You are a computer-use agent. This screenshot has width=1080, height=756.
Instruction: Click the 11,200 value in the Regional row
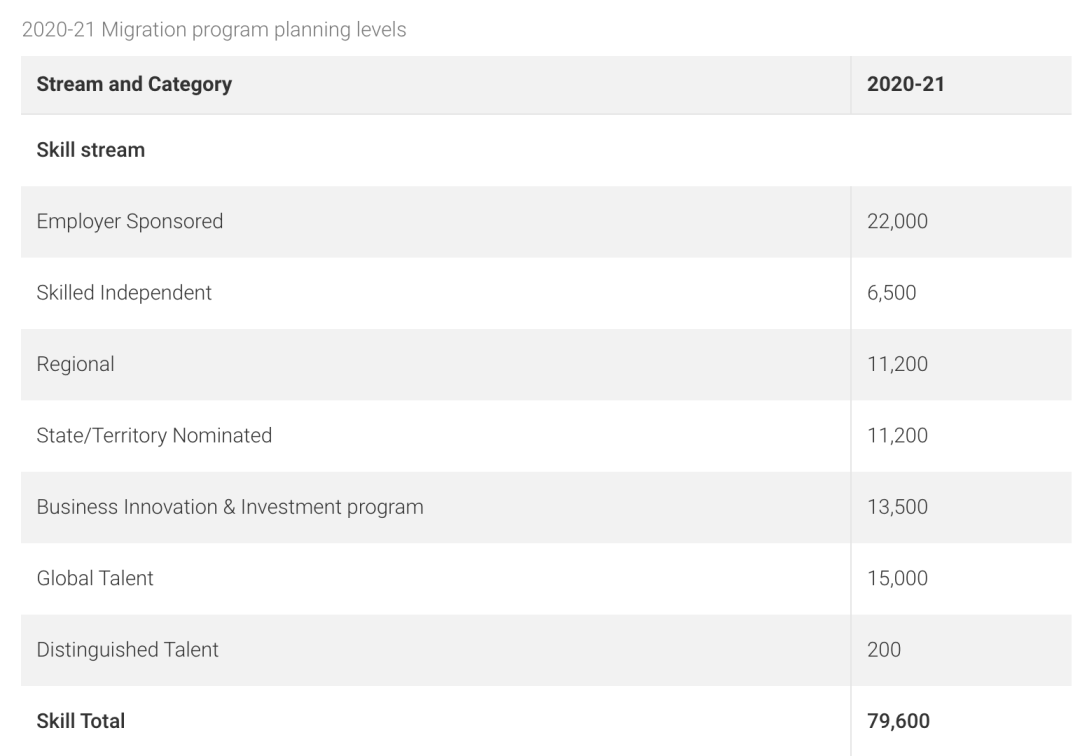point(897,364)
